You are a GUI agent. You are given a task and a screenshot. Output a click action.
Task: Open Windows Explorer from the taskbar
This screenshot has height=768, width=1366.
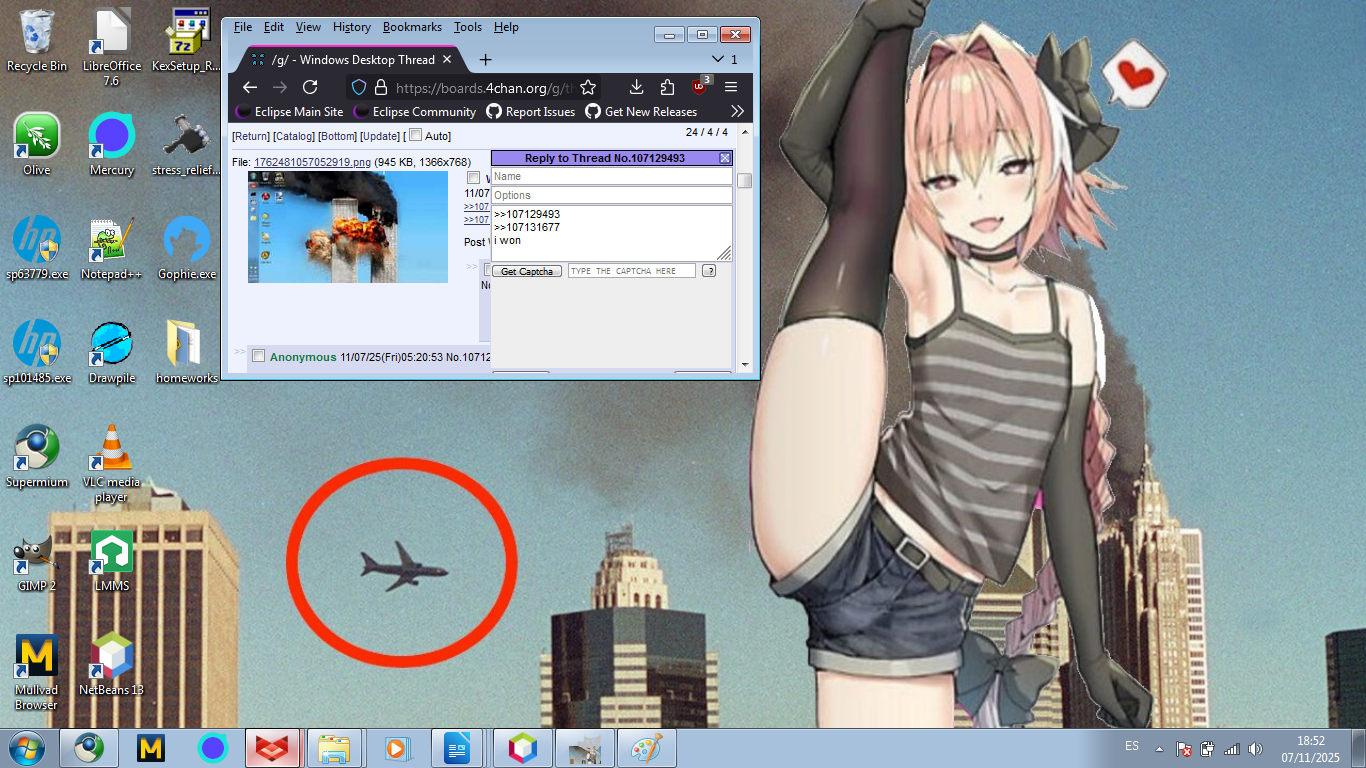tap(333, 748)
